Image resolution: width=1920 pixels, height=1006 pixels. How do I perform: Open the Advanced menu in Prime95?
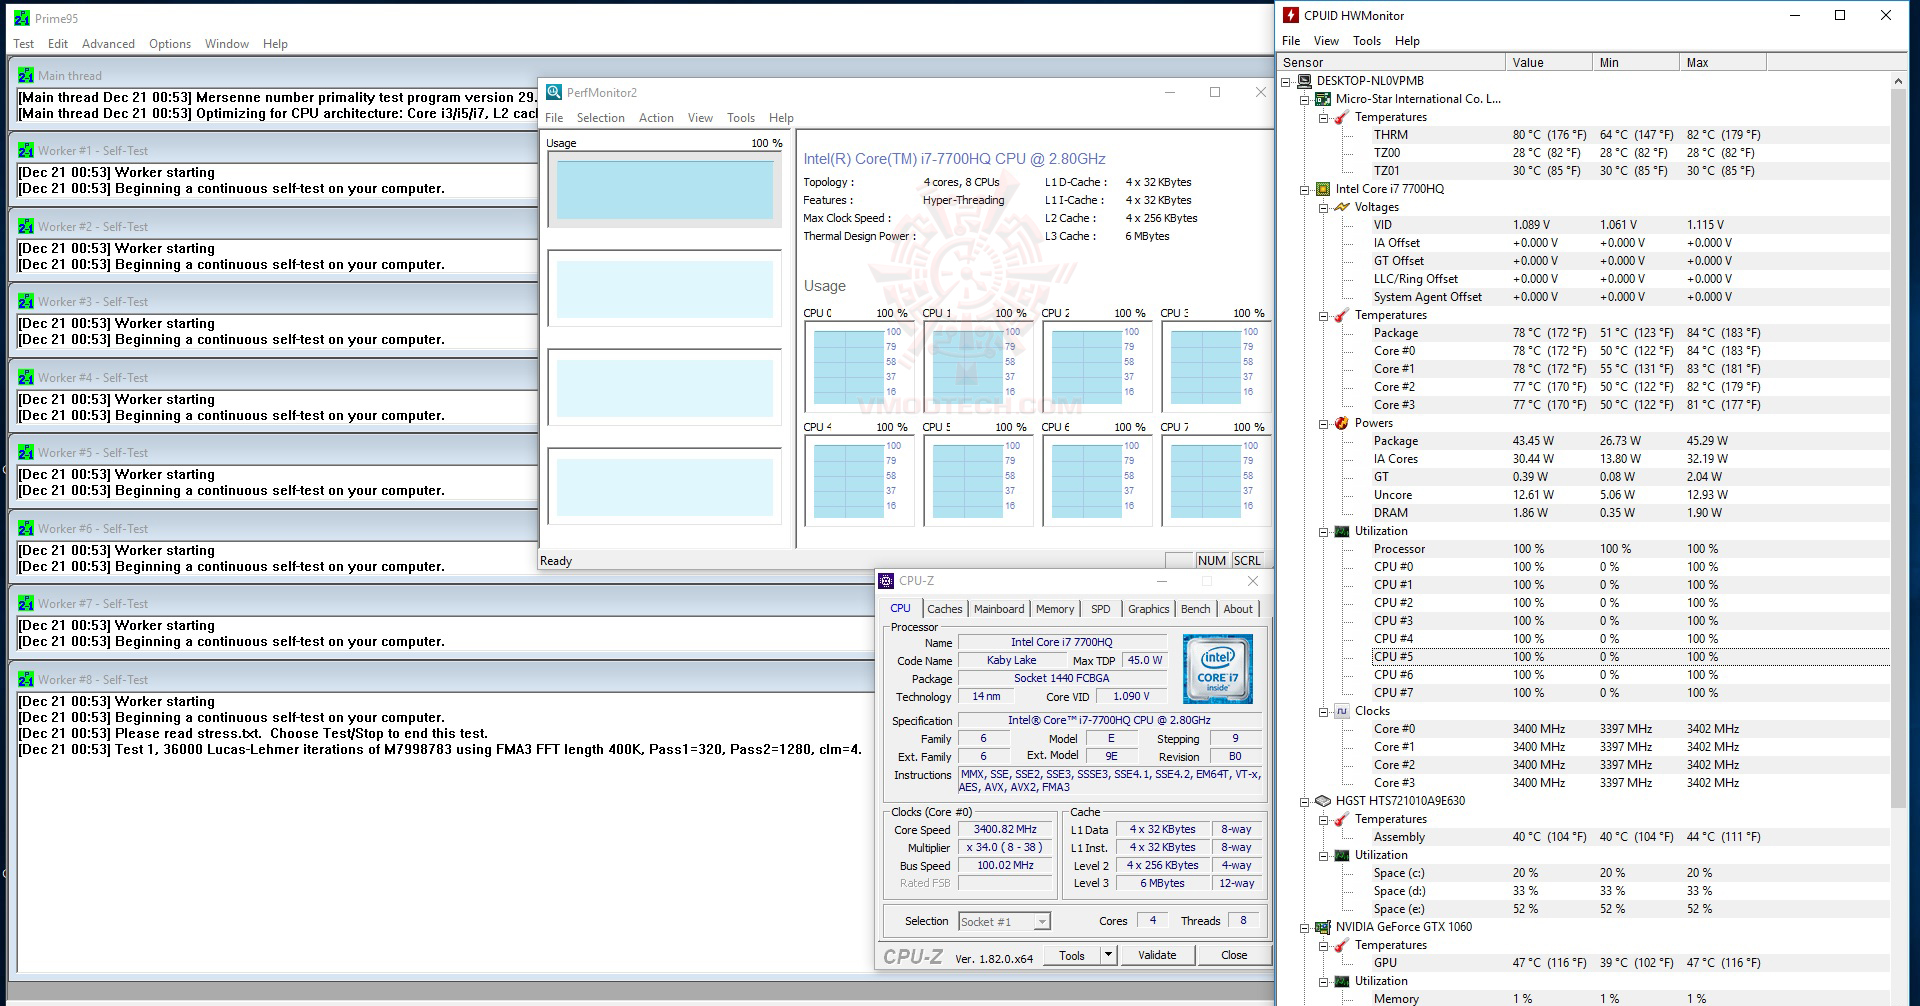pos(108,44)
